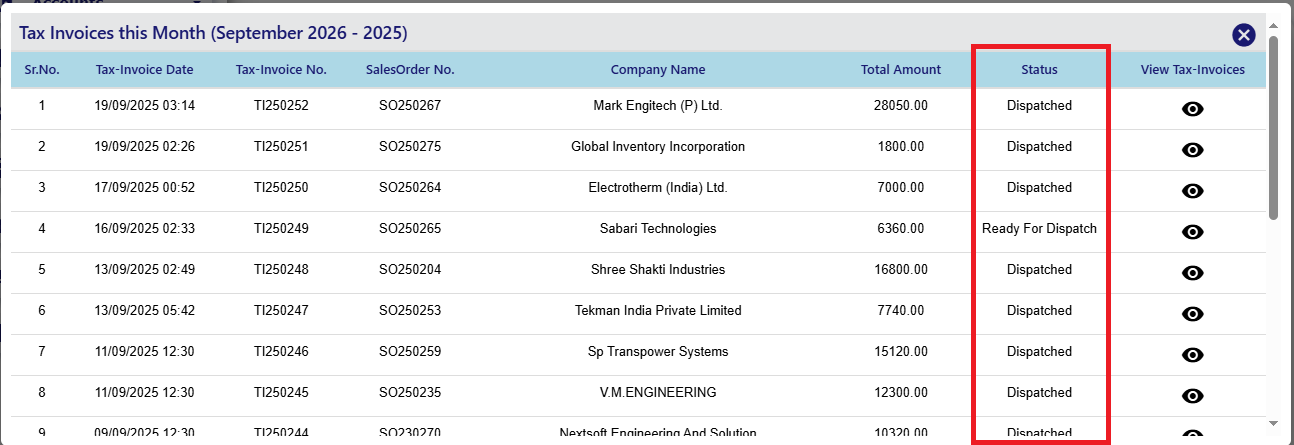This screenshot has height=445, width=1294.
Task: Click the Tax-Invoice Date column header
Action: tap(145, 70)
